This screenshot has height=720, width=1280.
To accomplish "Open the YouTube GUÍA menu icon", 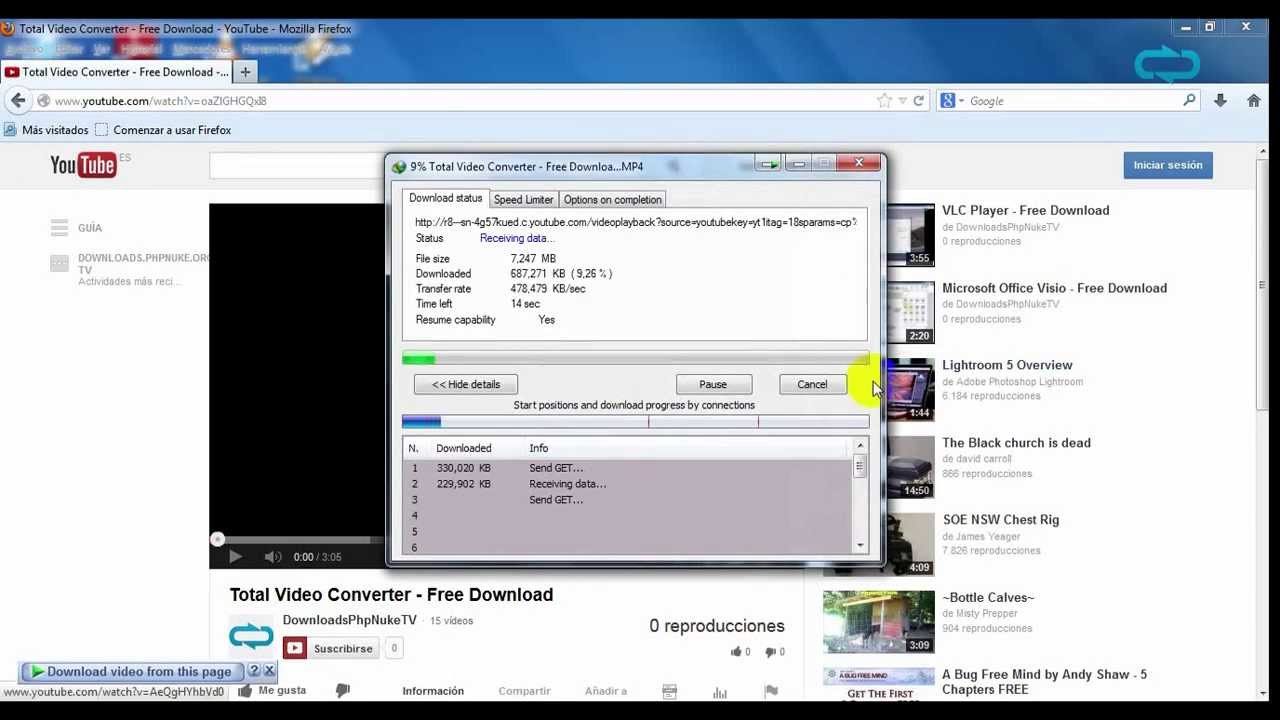I will tap(59, 228).
